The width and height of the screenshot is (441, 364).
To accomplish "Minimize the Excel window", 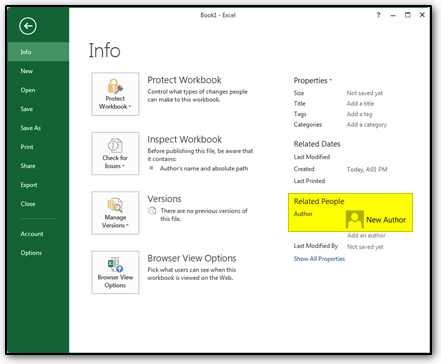I will point(393,15).
